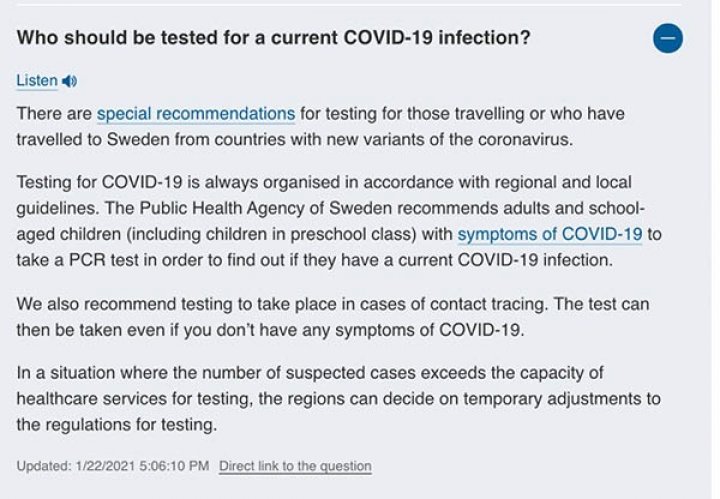
Task: Click the speaker icon beside Listen
Action: point(69,81)
